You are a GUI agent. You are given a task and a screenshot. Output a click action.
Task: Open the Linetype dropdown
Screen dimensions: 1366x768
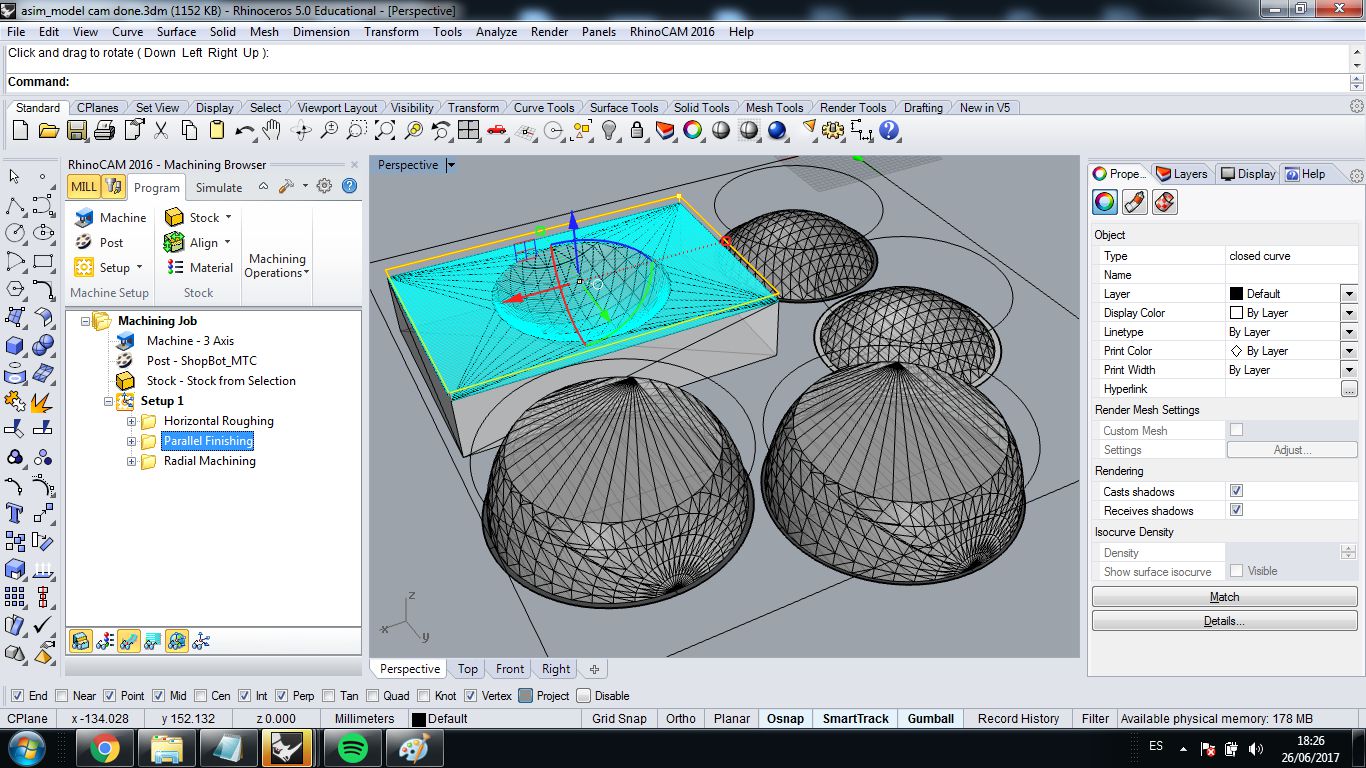pyautogui.click(x=1349, y=332)
